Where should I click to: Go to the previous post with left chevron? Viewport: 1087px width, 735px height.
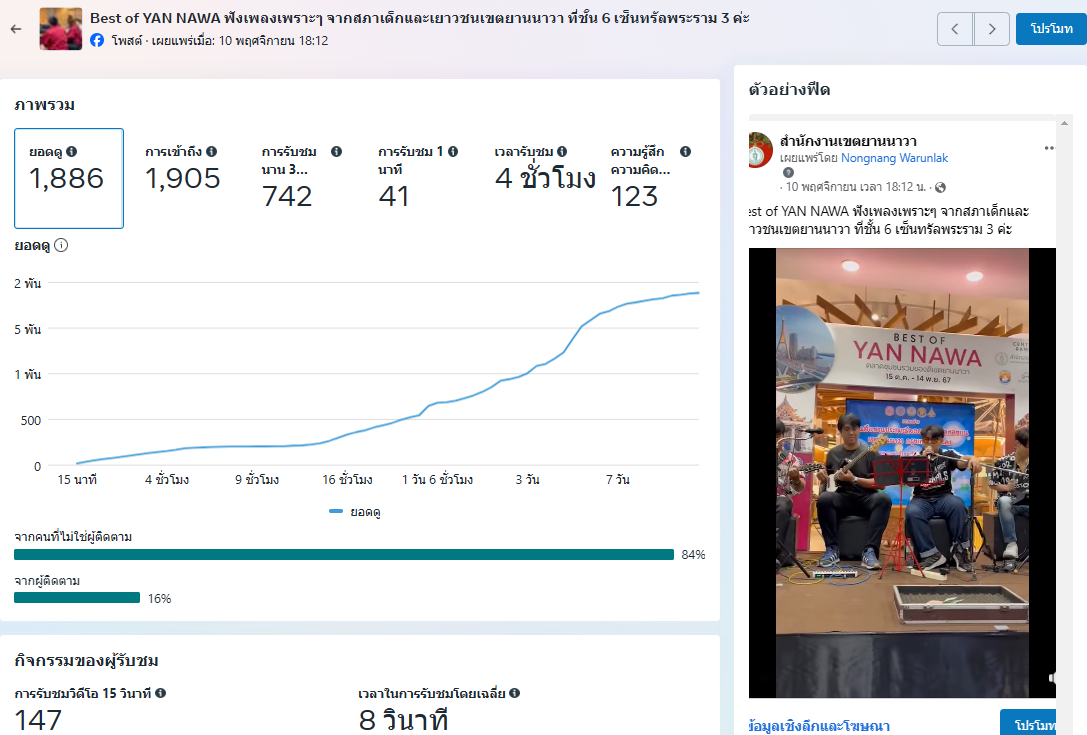coord(955,29)
